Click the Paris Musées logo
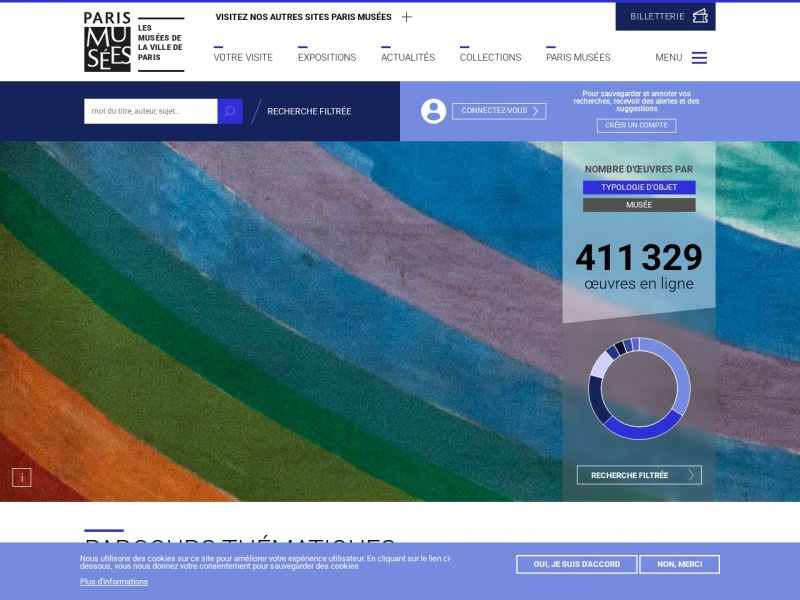 pyautogui.click(x=134, y=42)
